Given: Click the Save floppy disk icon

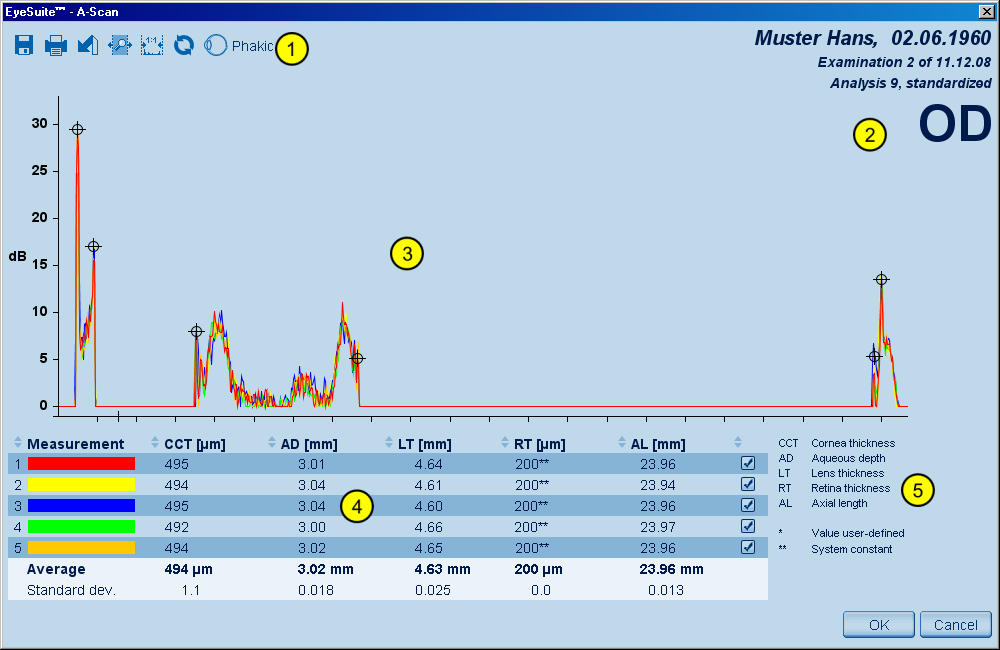Looking at the screenshot, I should tap(25, 45).
